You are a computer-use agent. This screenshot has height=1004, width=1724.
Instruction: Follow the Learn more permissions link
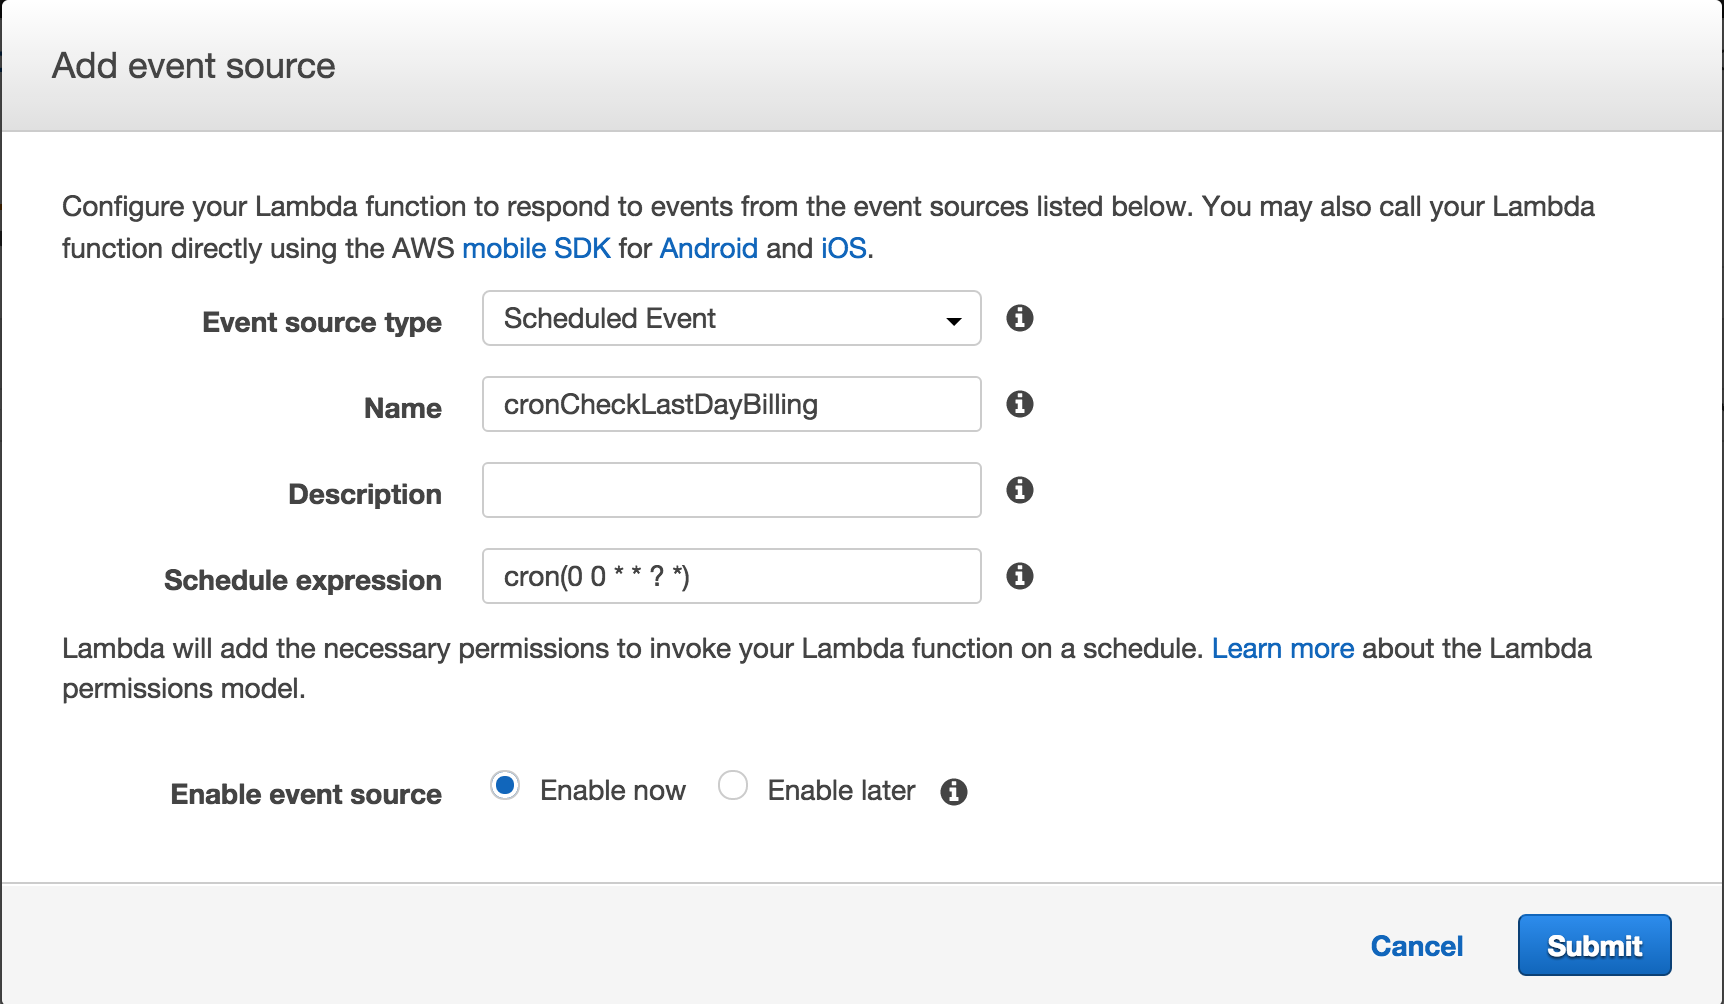coord(1283,648)
